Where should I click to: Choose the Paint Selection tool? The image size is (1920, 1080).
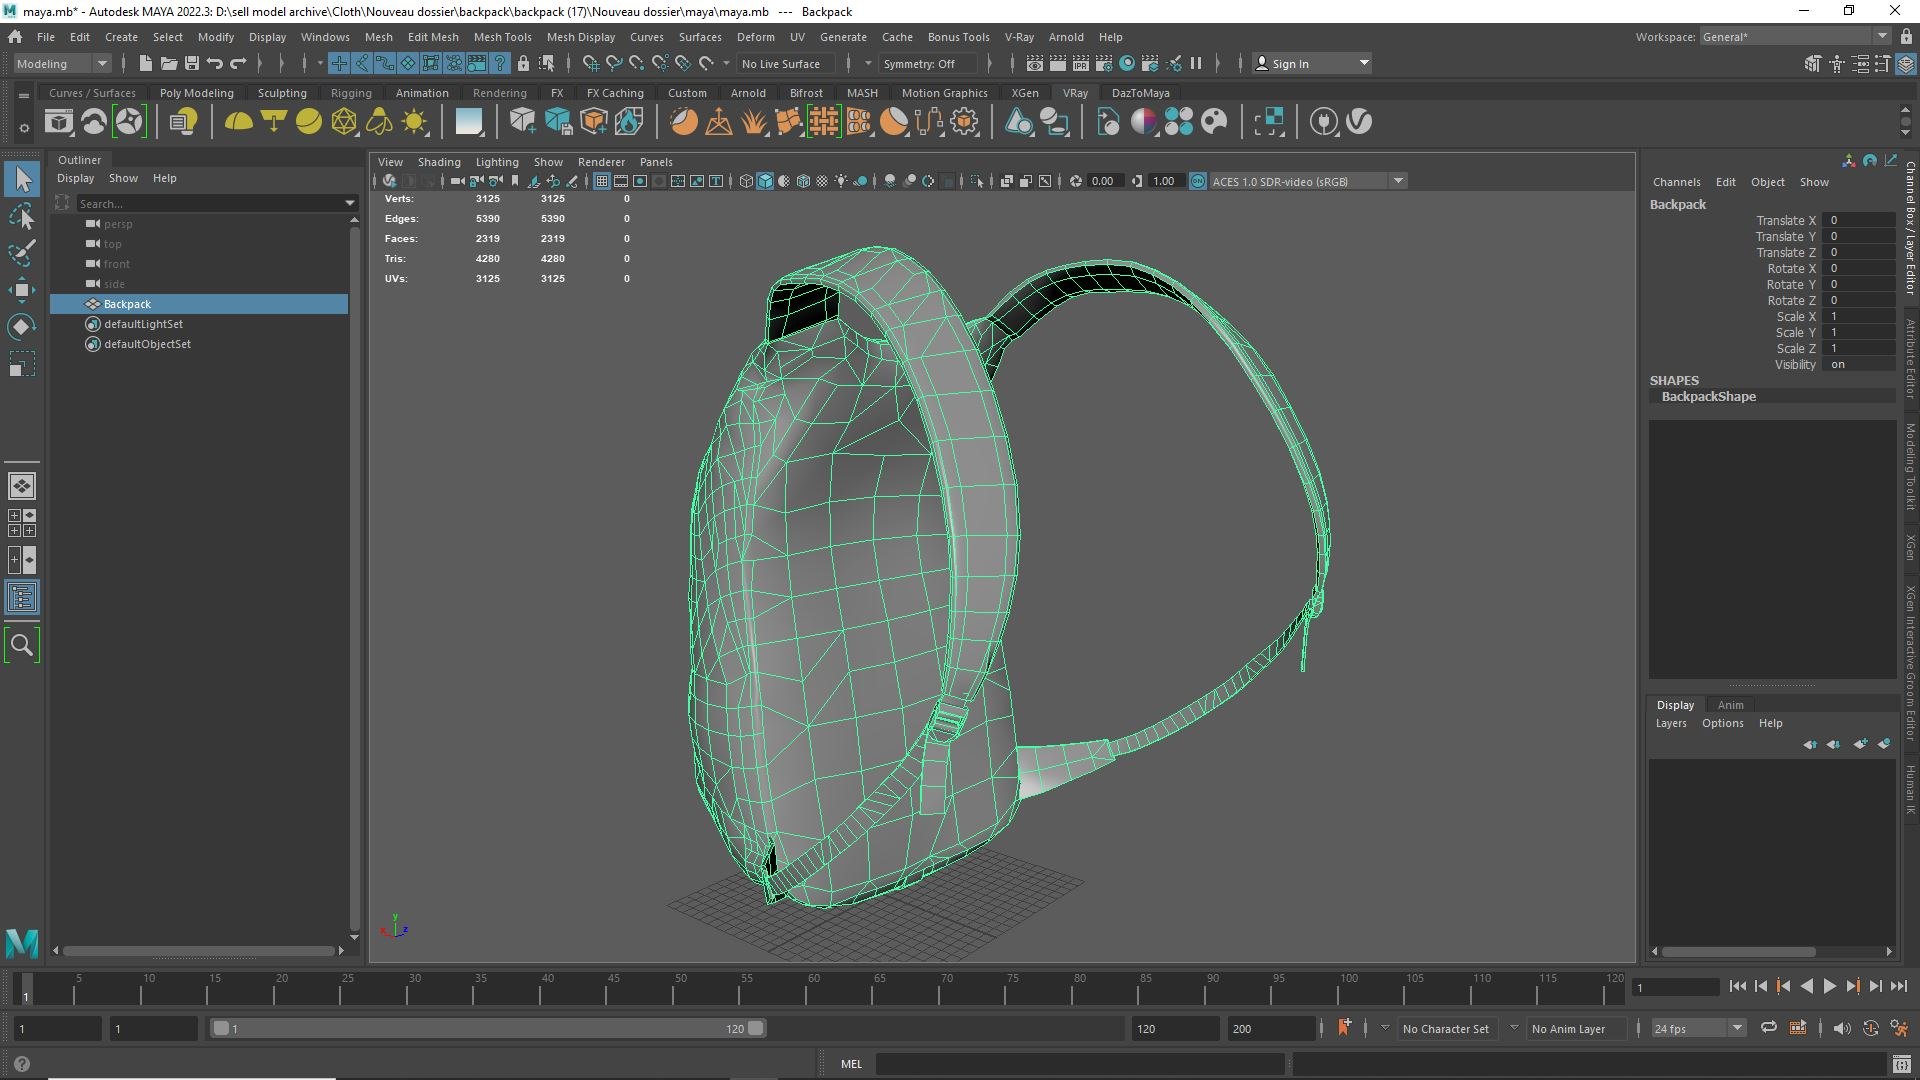22,253
